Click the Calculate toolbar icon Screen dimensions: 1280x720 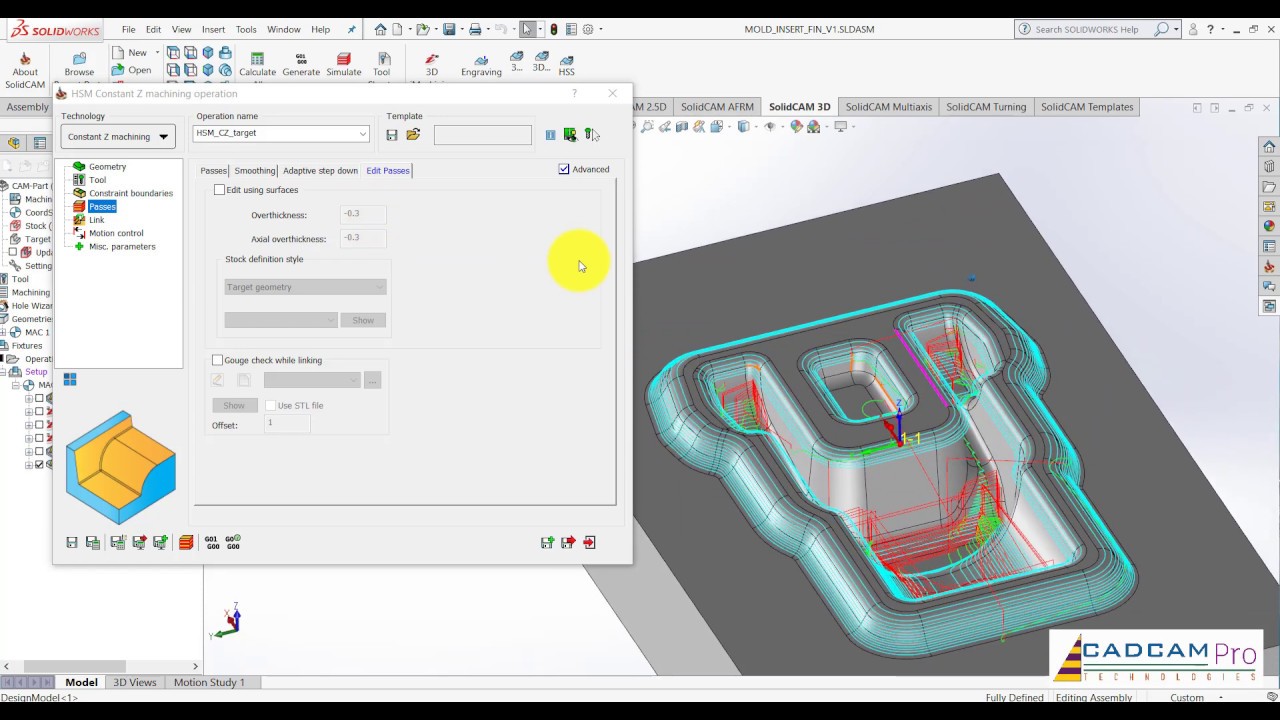(x=257, y=64)
